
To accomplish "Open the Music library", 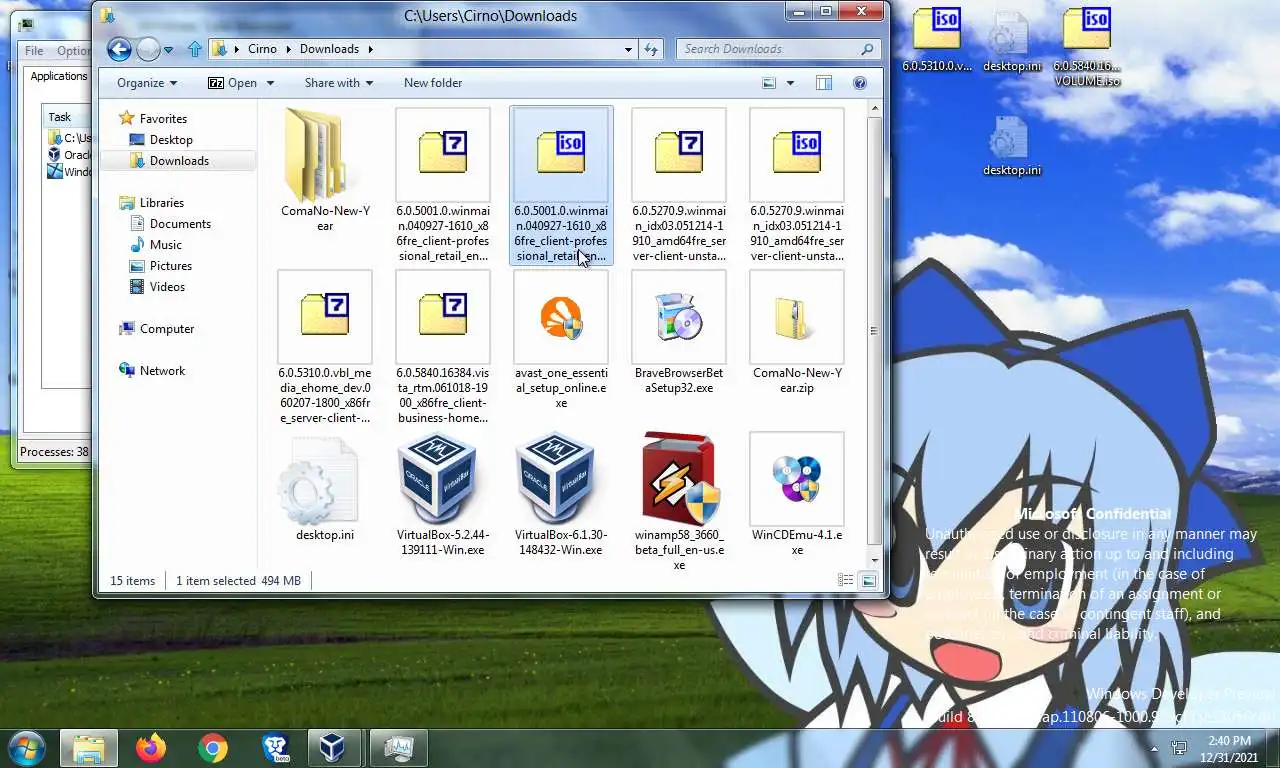I will (165, 244).
